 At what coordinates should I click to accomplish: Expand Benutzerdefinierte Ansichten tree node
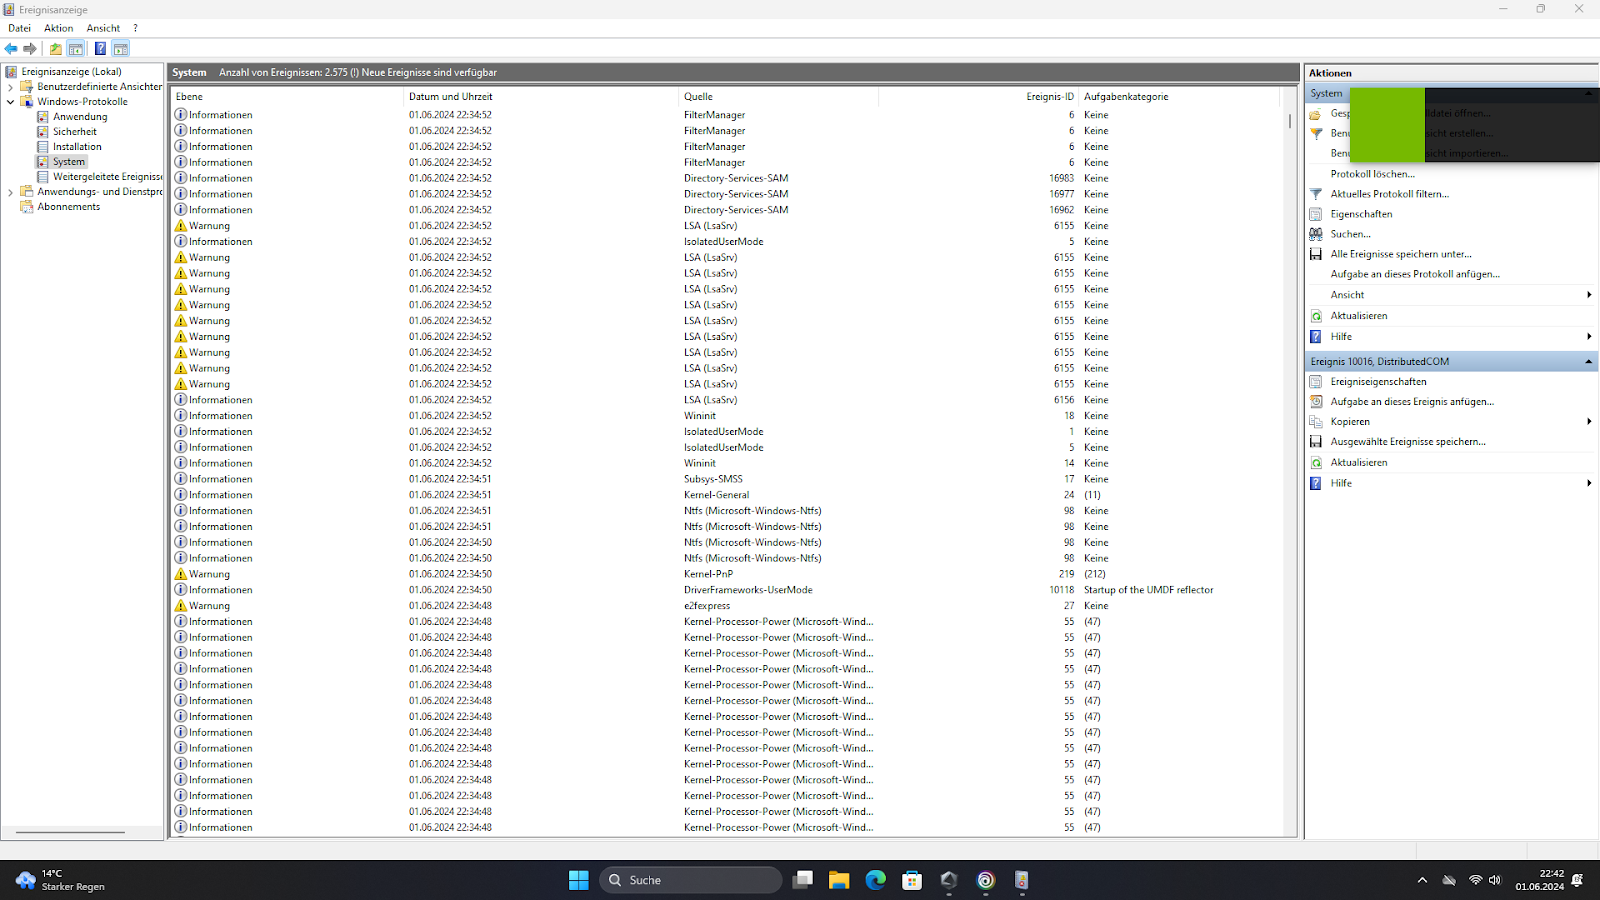[x=10, y=87]
